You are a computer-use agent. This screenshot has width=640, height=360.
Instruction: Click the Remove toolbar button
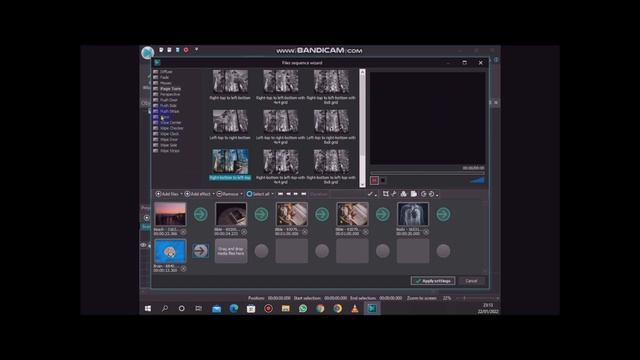point(227,194)
